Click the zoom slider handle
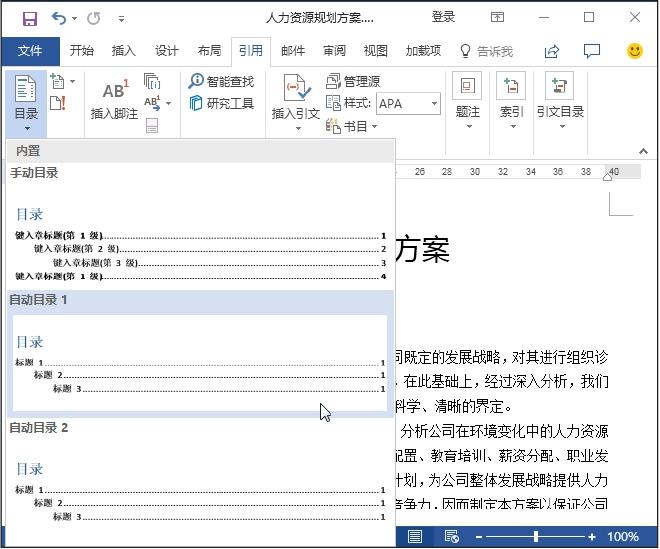Screen dimensions: 660x549 (535, 537)
